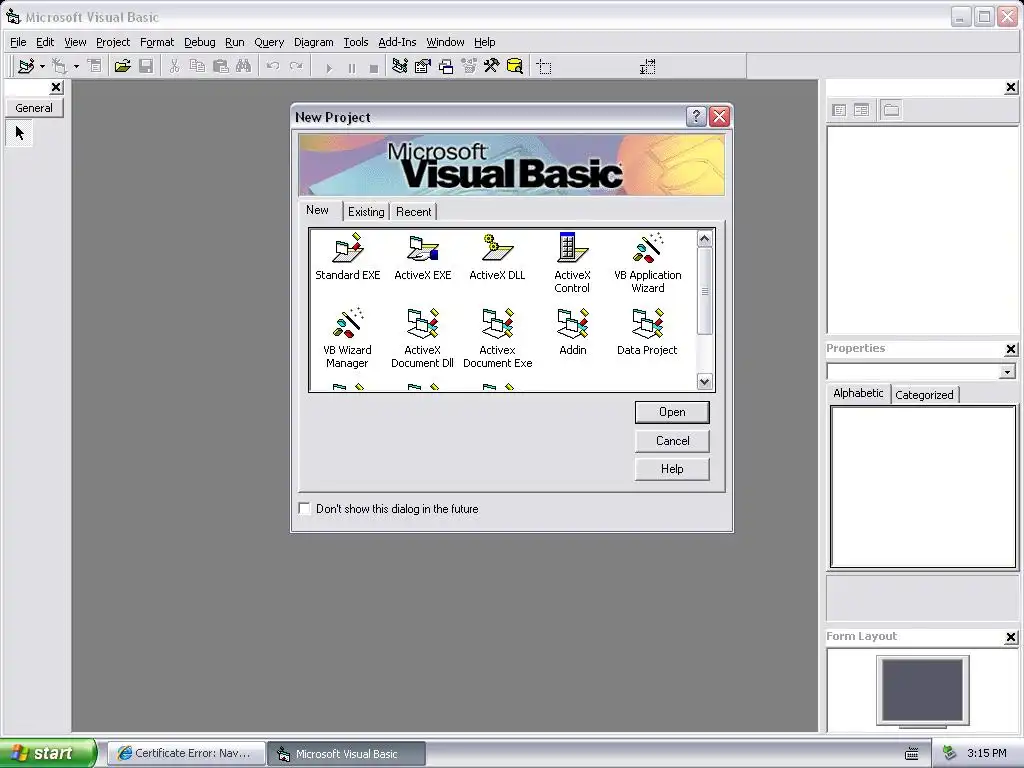This screenshot has height=768, width=1024.
Task: Close the toolbox panel
Action: point(56,87)
